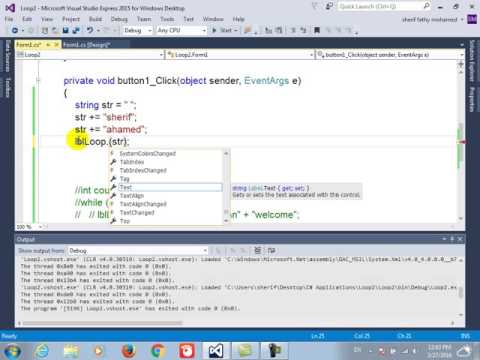The image size is (480, 360).
Task: Open the notifications flag icon
Action: (x=315, y=6)
